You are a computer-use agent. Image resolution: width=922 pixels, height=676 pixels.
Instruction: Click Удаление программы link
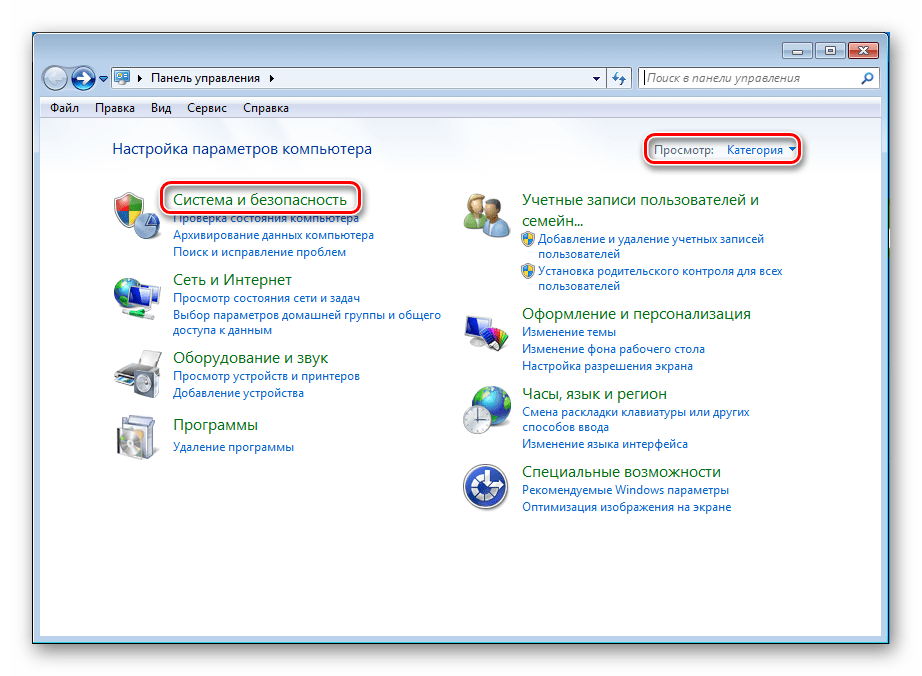[233, 447]
